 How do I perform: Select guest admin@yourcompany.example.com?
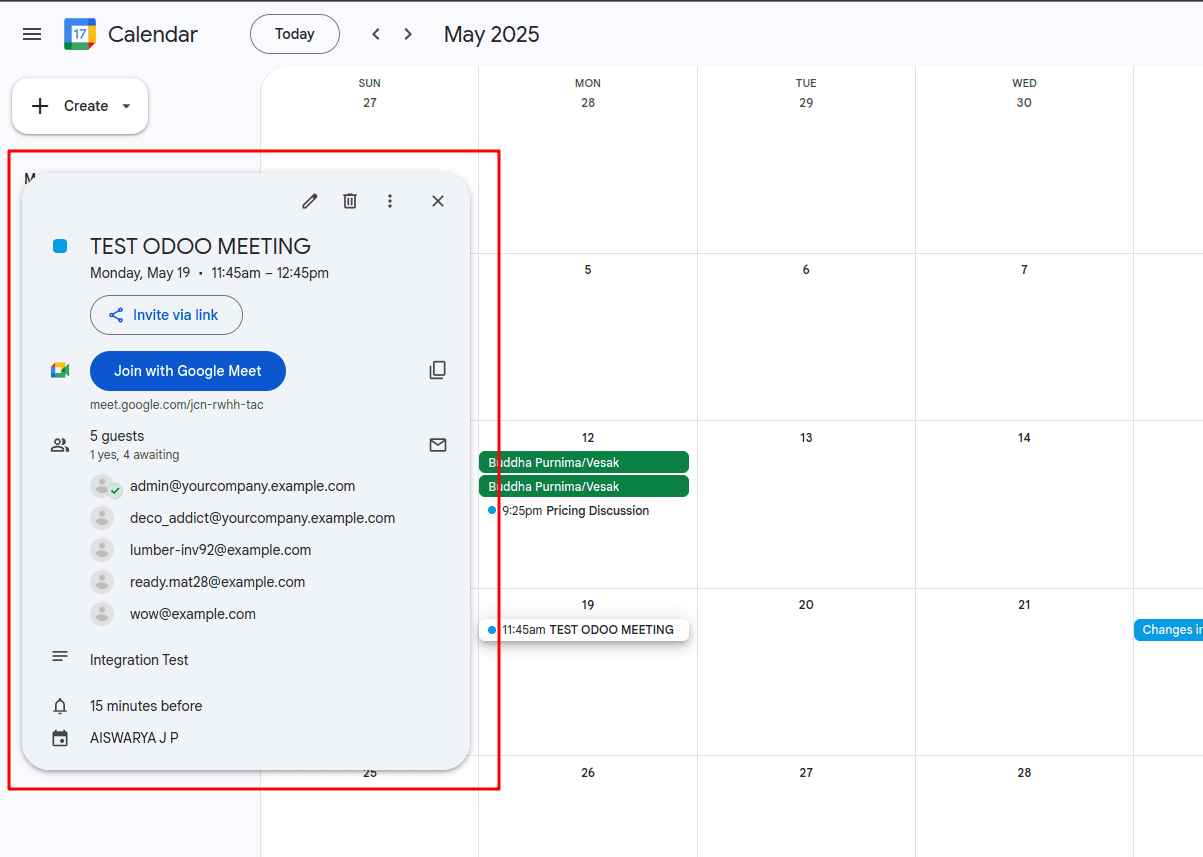point(242,486)
